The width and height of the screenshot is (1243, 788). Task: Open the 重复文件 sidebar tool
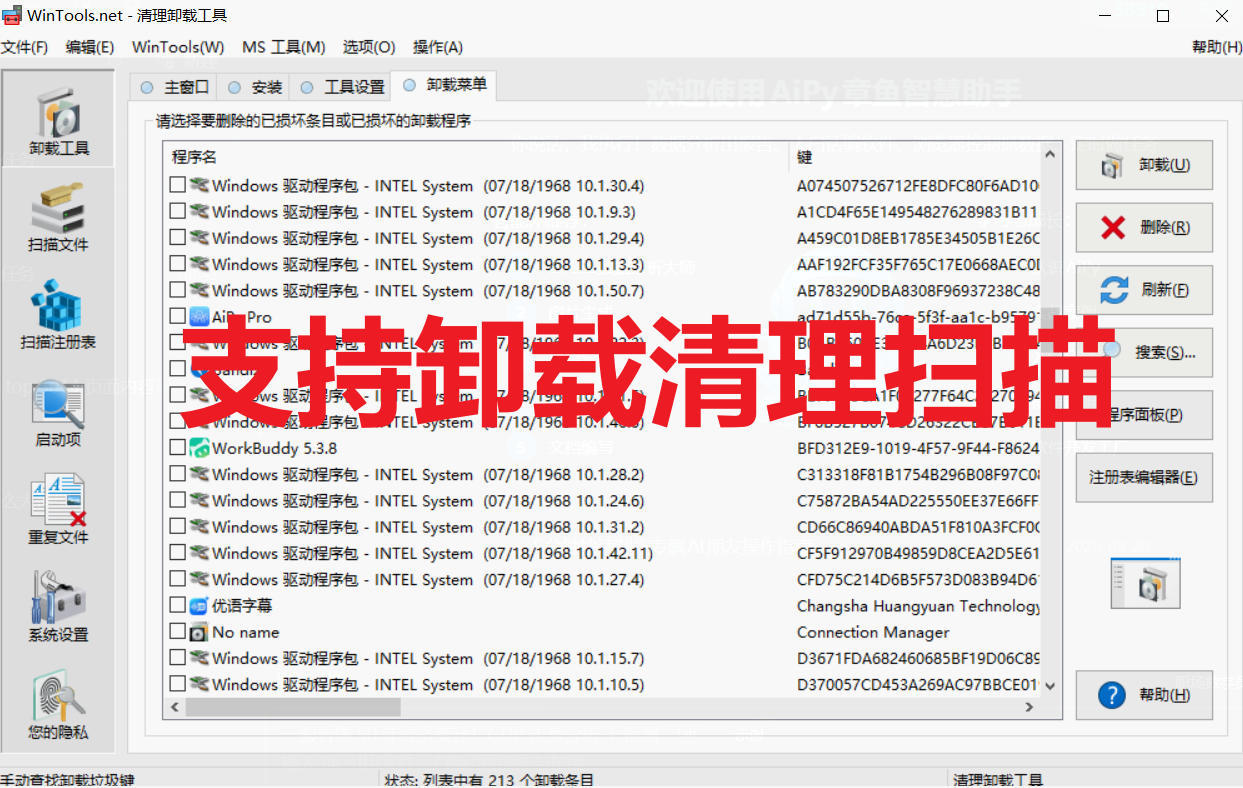coord(59,511)
